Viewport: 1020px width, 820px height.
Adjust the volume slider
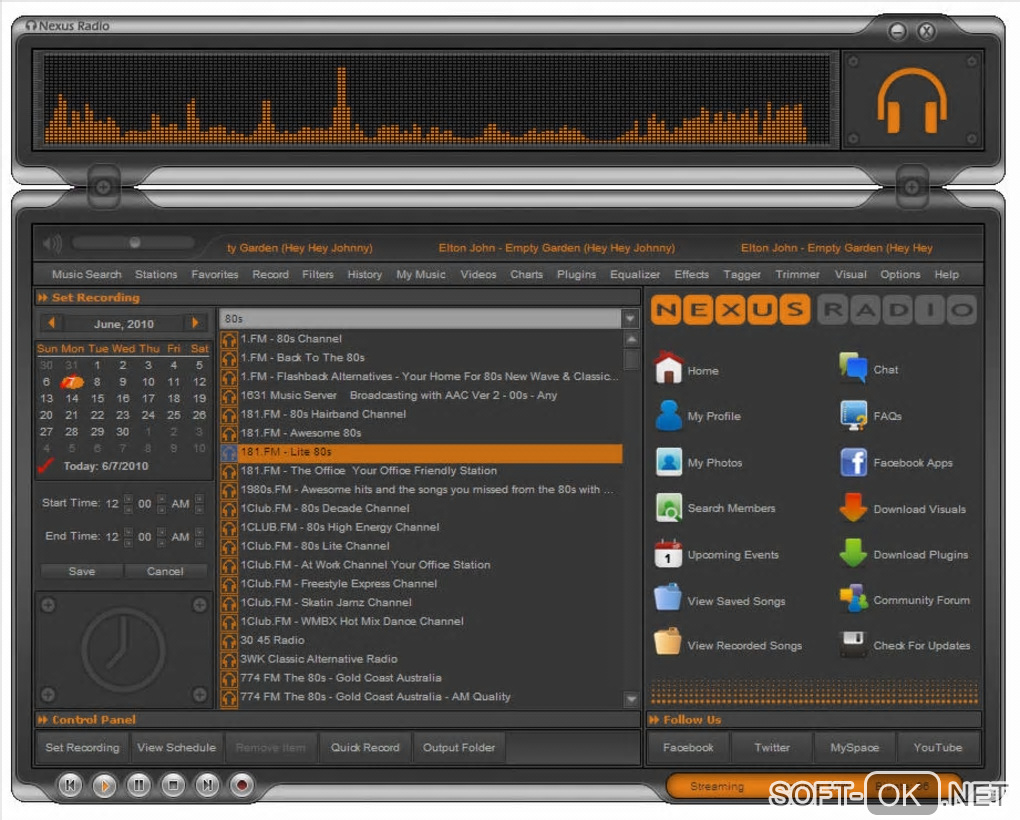pos(133,243)
